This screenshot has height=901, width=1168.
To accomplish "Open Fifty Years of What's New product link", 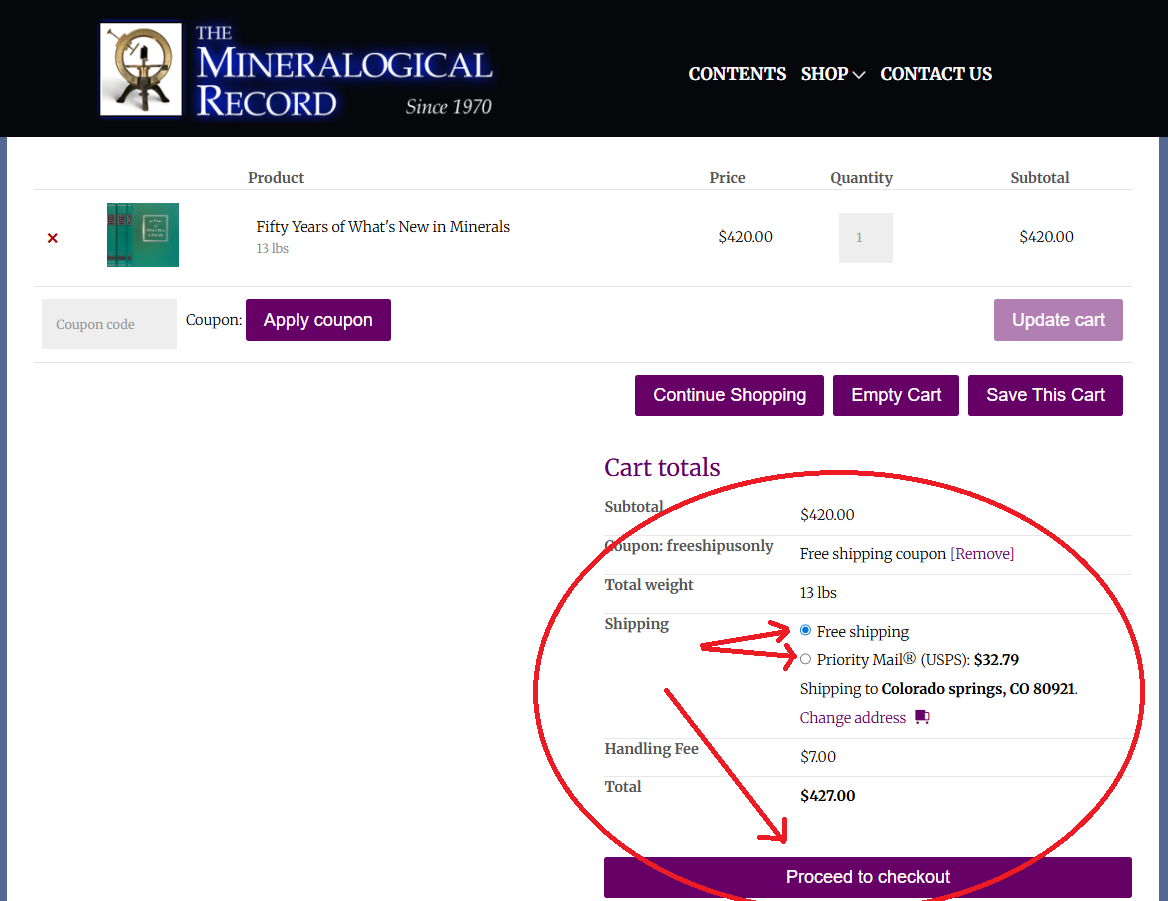I will tap(383, 227).
